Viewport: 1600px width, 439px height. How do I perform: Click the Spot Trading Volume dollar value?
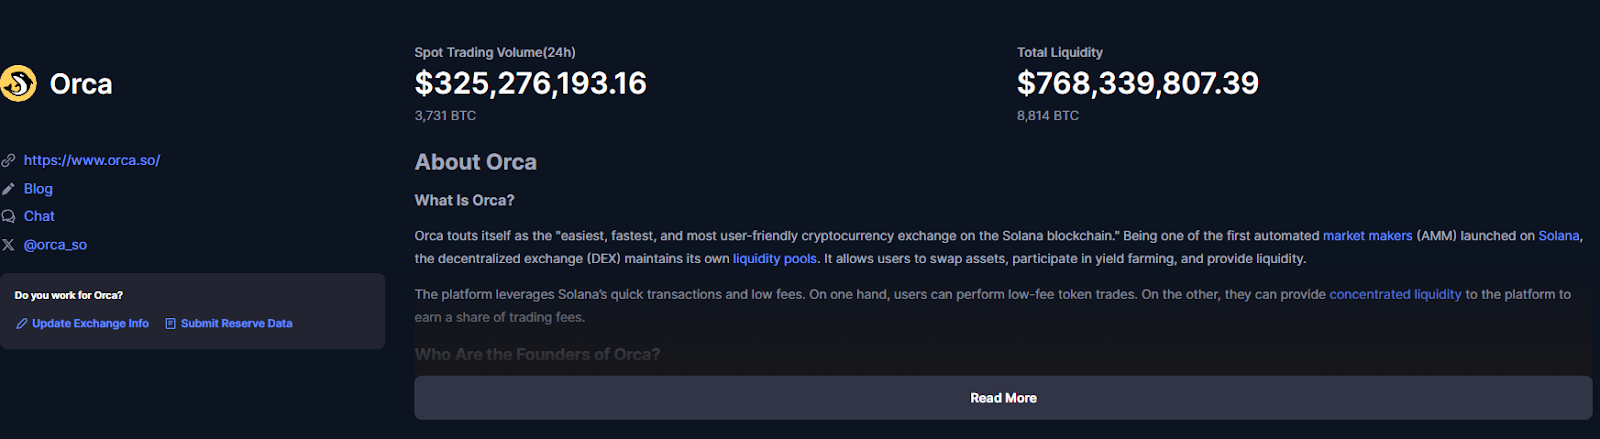[x=531, y=83]
